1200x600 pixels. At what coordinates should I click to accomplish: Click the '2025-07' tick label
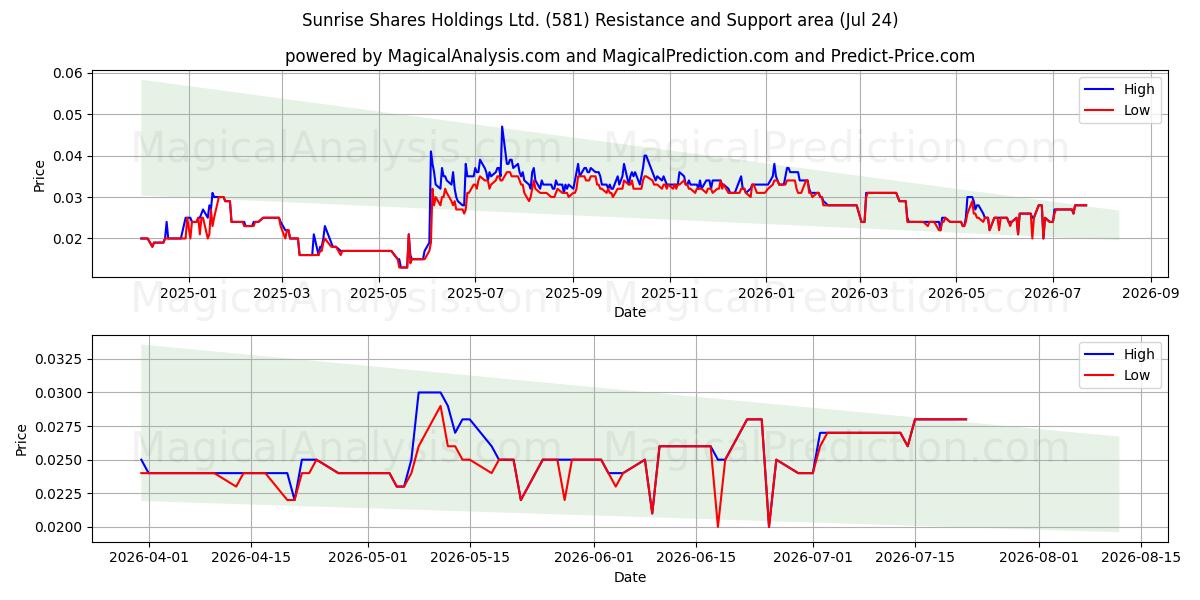(x=476, y=293)
